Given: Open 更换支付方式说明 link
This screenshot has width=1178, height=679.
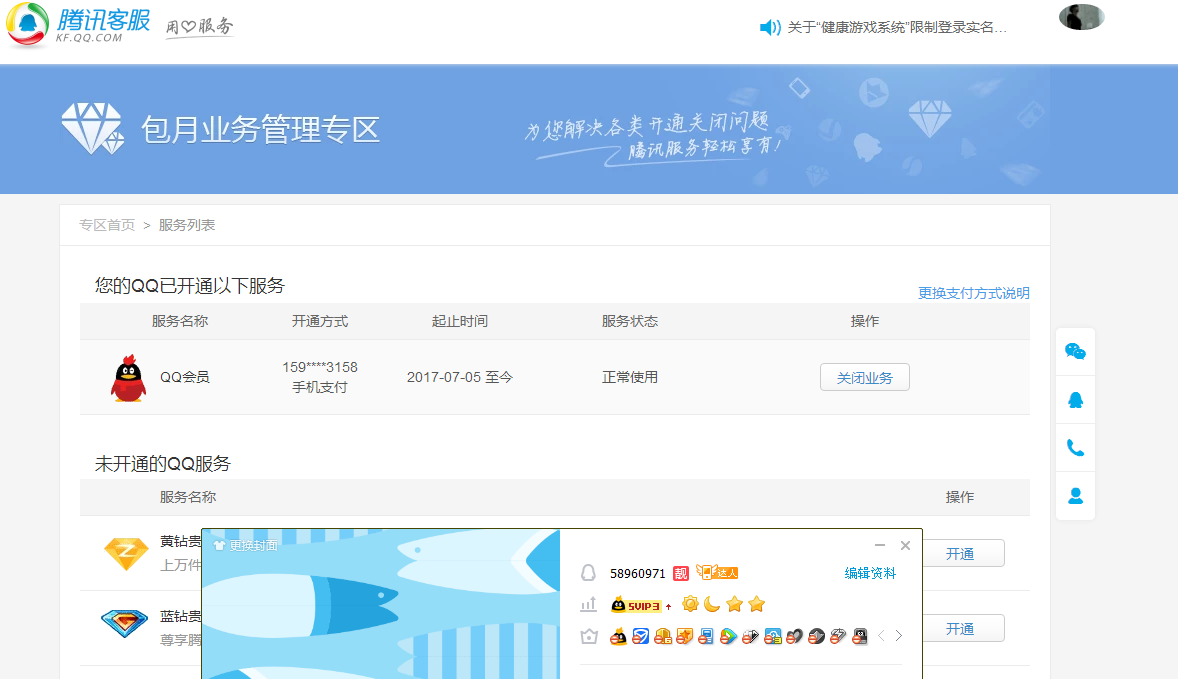Looking at the screenshot, I should pos(974,293).
